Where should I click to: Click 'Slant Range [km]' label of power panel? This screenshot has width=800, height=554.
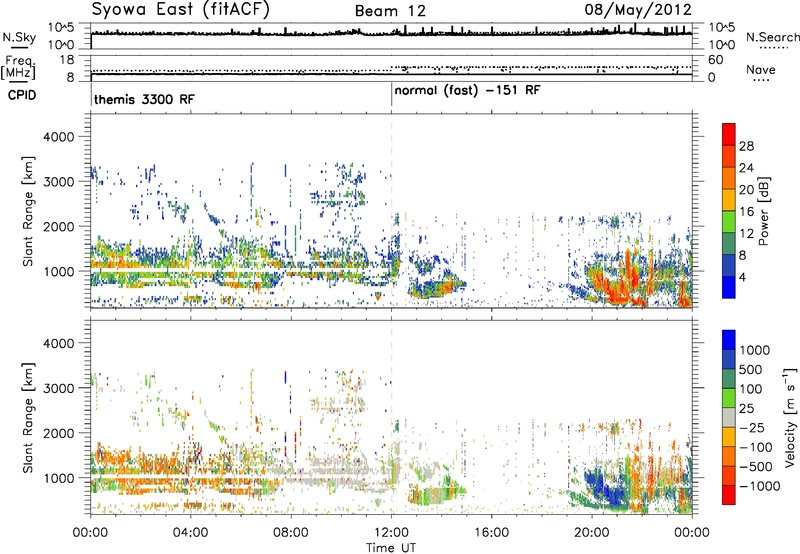[28, 211]
